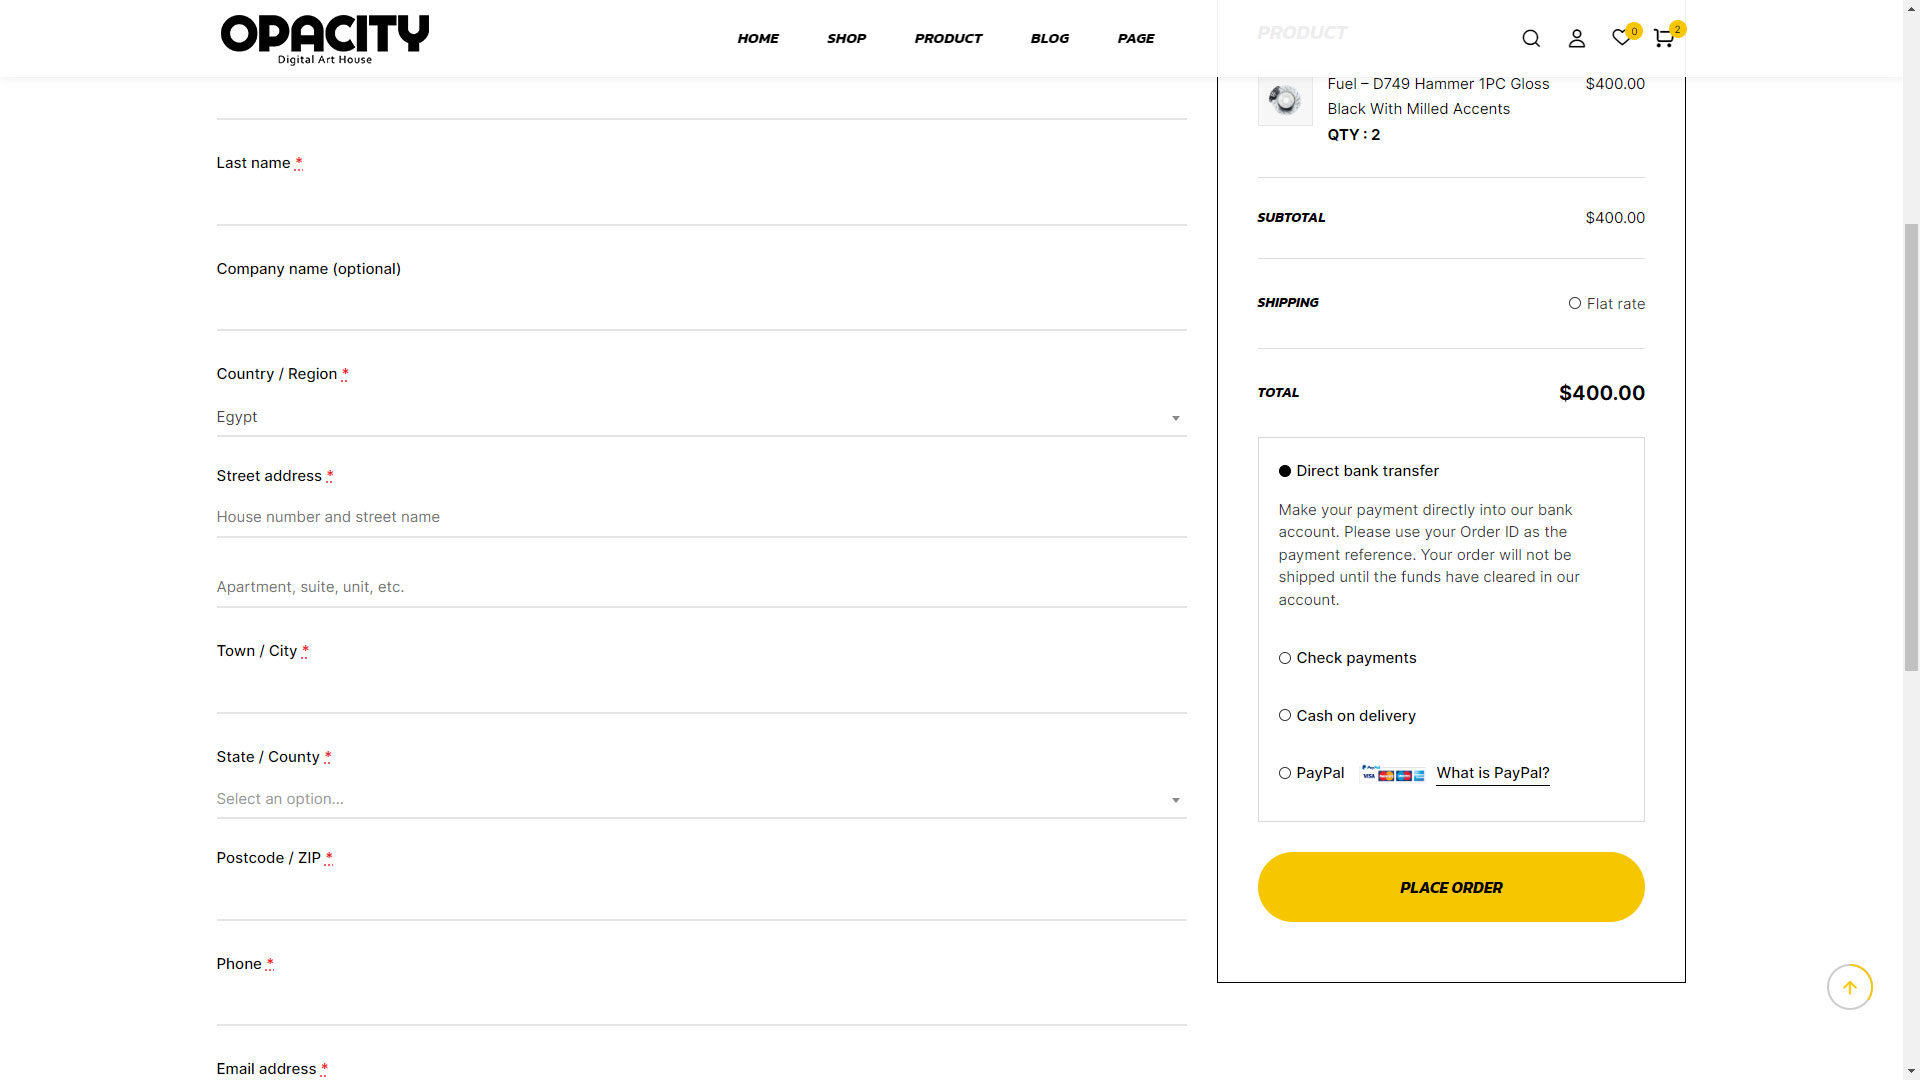Open the SHOP menu item
Image resolution: width=1920 pixels, height=1080 pixels.
(x=846, y=38)
